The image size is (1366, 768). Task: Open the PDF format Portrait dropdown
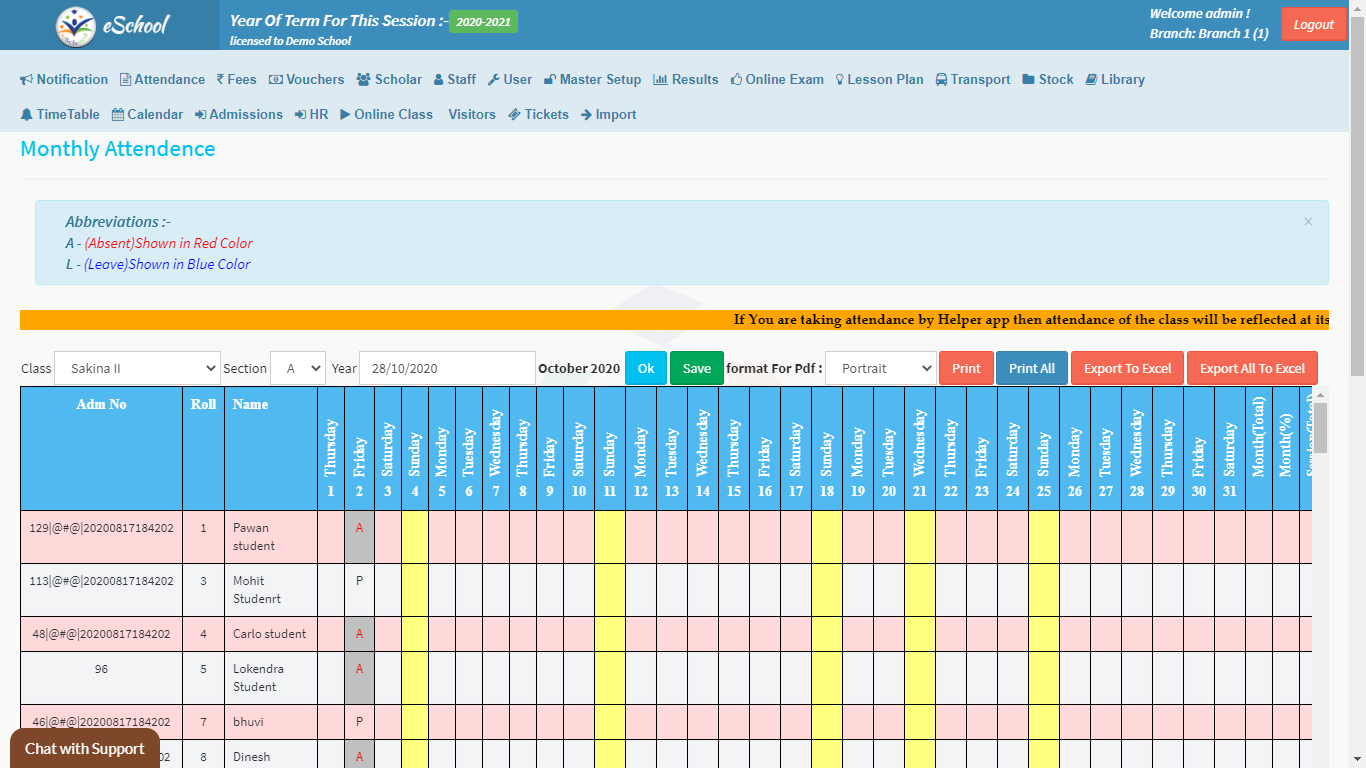[x=880, y=368]
